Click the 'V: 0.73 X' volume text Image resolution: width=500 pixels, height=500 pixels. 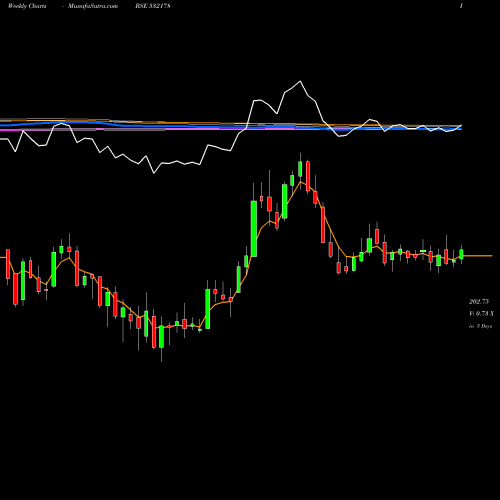click(481, 314)
